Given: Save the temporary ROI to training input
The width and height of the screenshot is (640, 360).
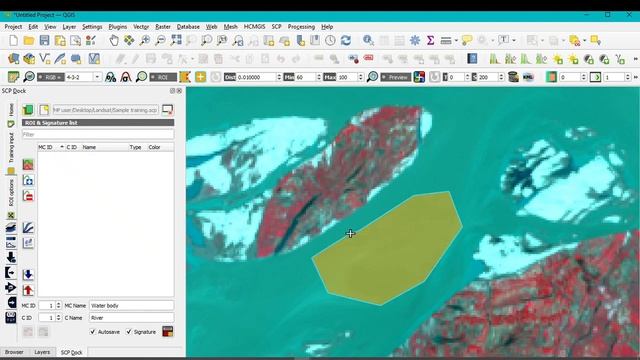Looking at the screenshot, I should 168,331.
